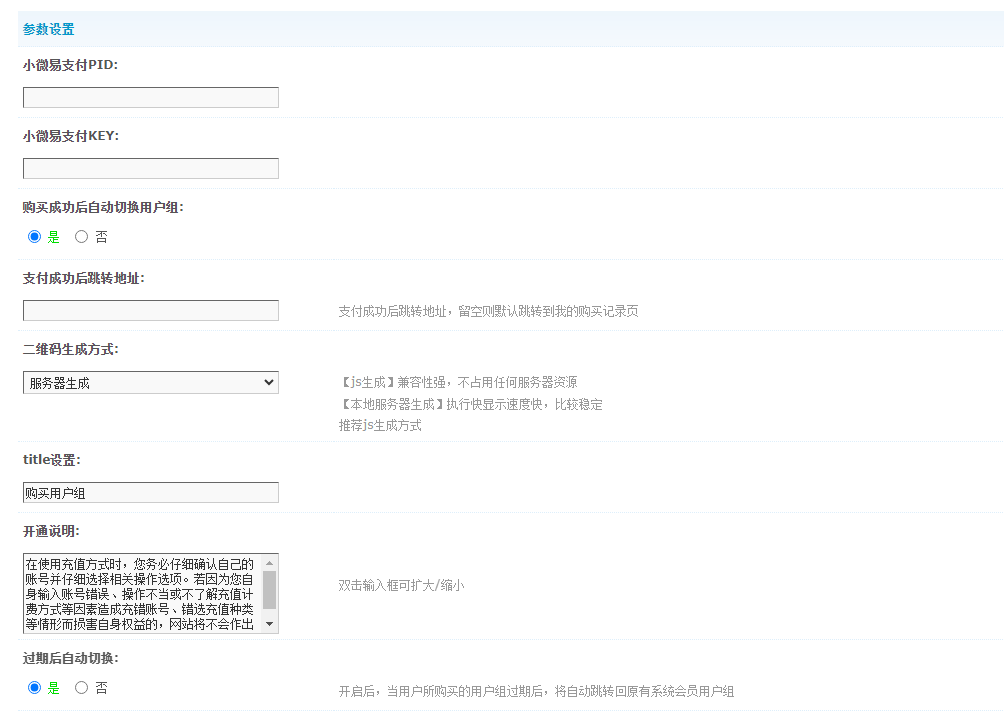Screen dimensions: 1004x721
Task: Click the title设置 field containing 购买用户组
Action: pyautogui.click(x=150, y=493)
